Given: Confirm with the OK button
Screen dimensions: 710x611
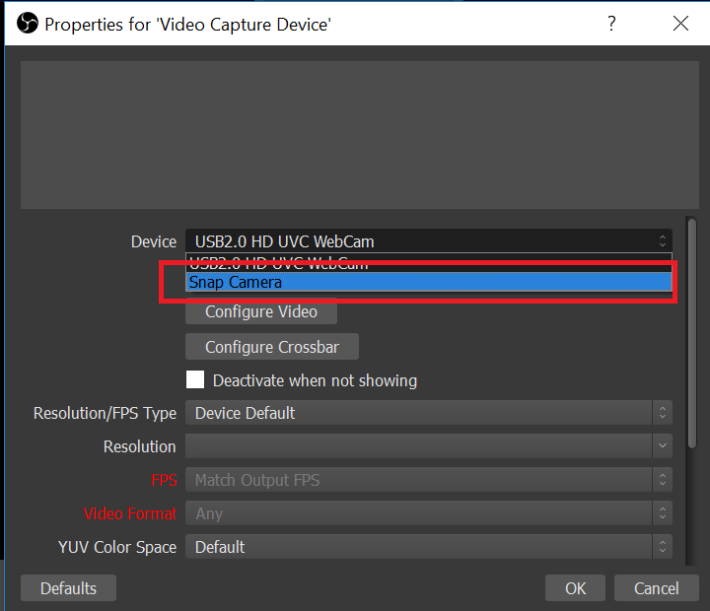Looking at the screenshot, I should click(x=575, y=588).
